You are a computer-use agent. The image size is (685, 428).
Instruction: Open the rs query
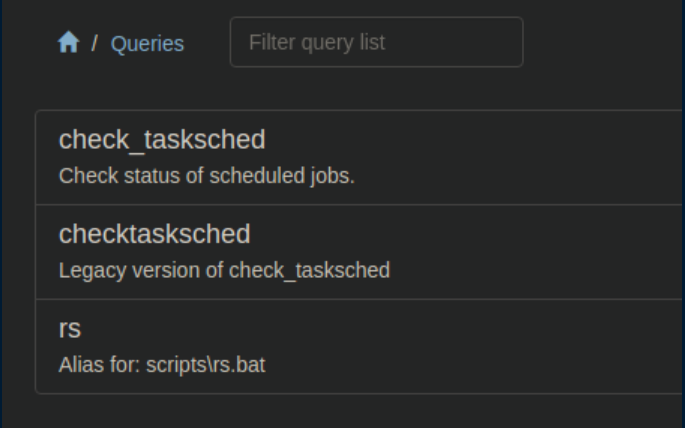[x=70, y=328]
